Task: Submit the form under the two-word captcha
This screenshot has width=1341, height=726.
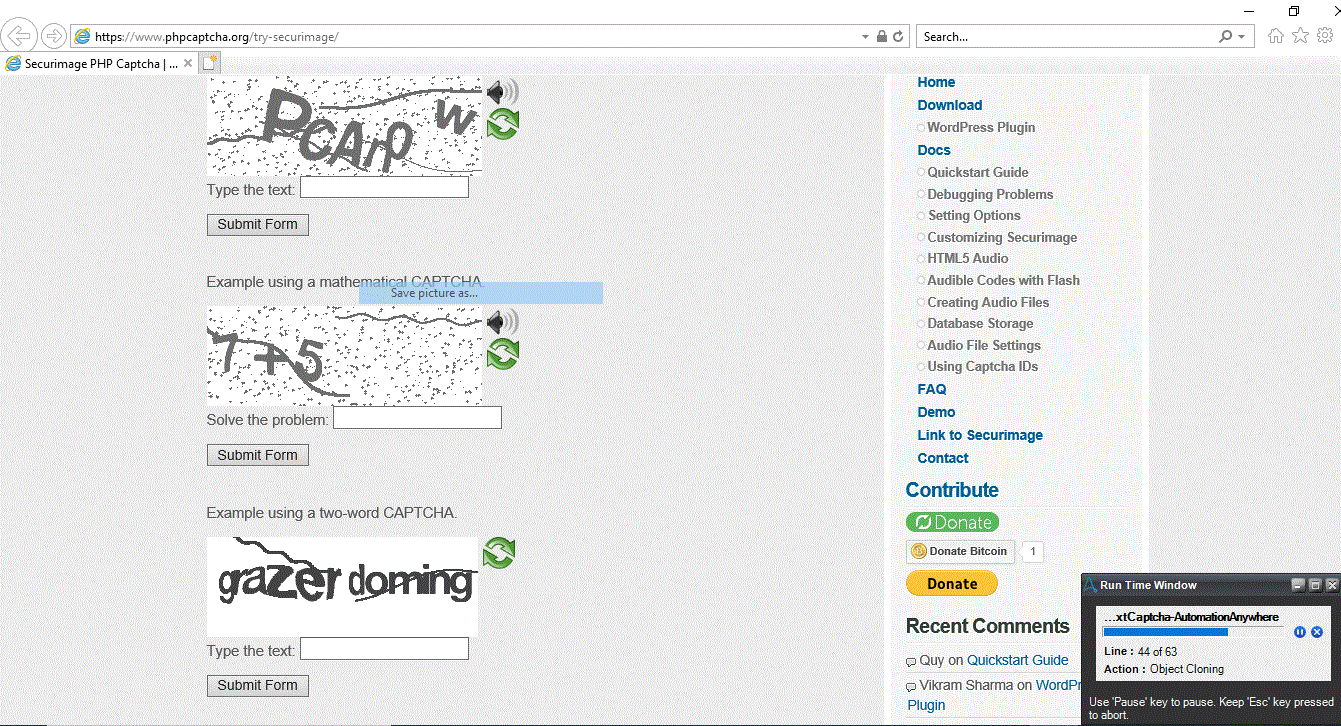Action: (258, 685)
